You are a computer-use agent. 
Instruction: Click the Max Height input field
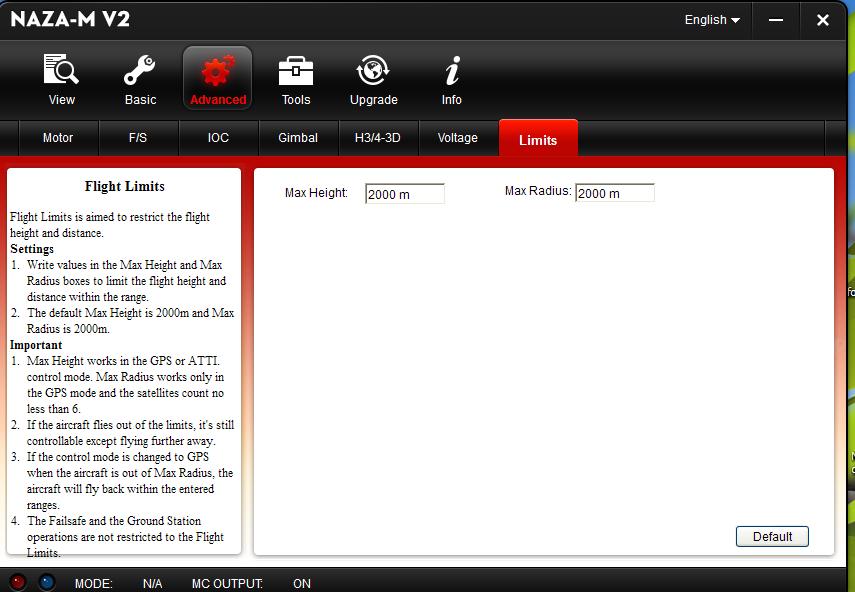click(404, 194)
